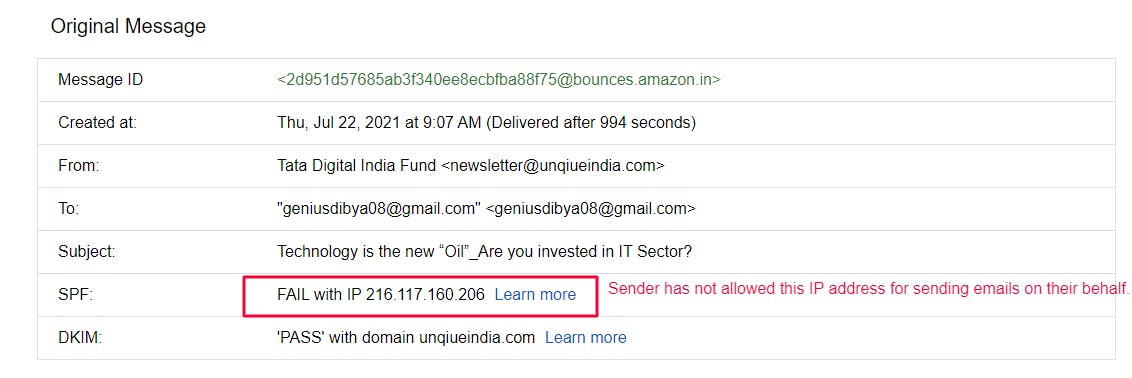The height and width of the screenshot is (378, 1132).
Task: Click the Delivered after 994 seconds text
Action: click(x=591, y=123)
